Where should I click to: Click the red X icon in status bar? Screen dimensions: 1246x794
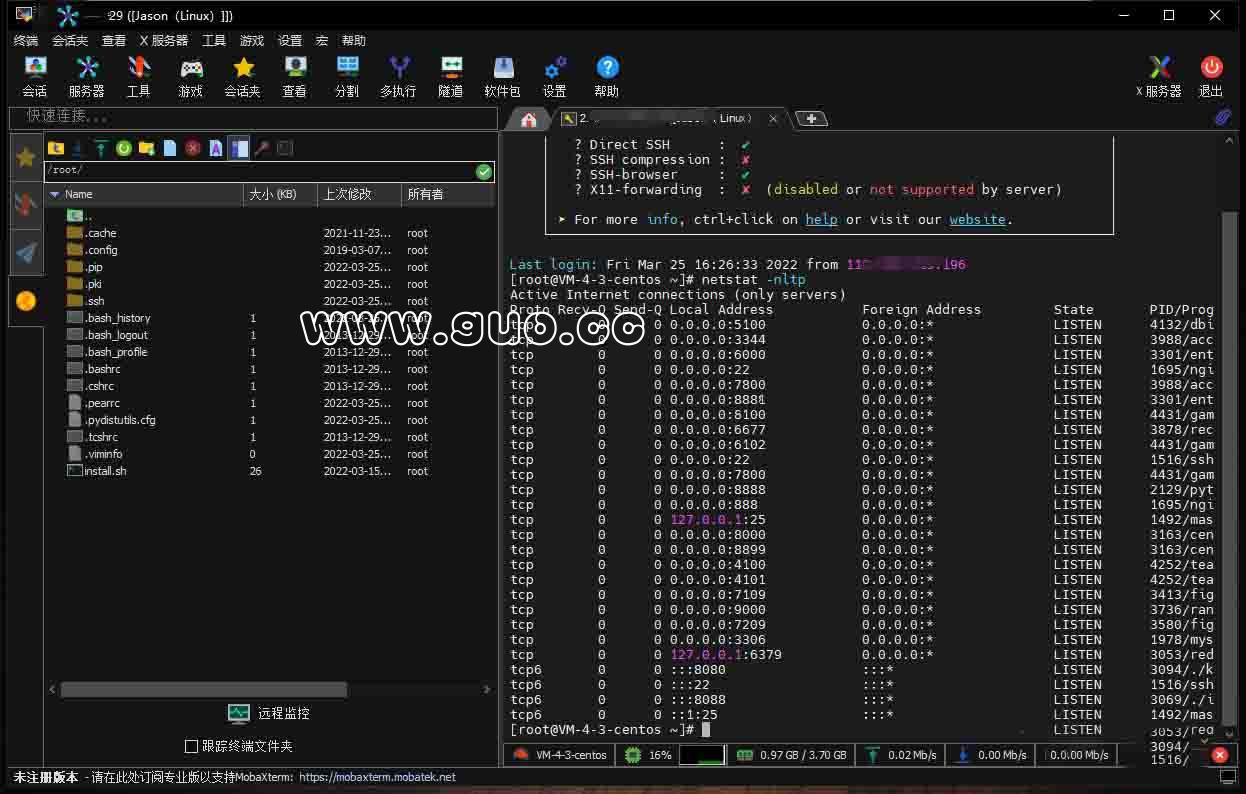[1221, 755]
